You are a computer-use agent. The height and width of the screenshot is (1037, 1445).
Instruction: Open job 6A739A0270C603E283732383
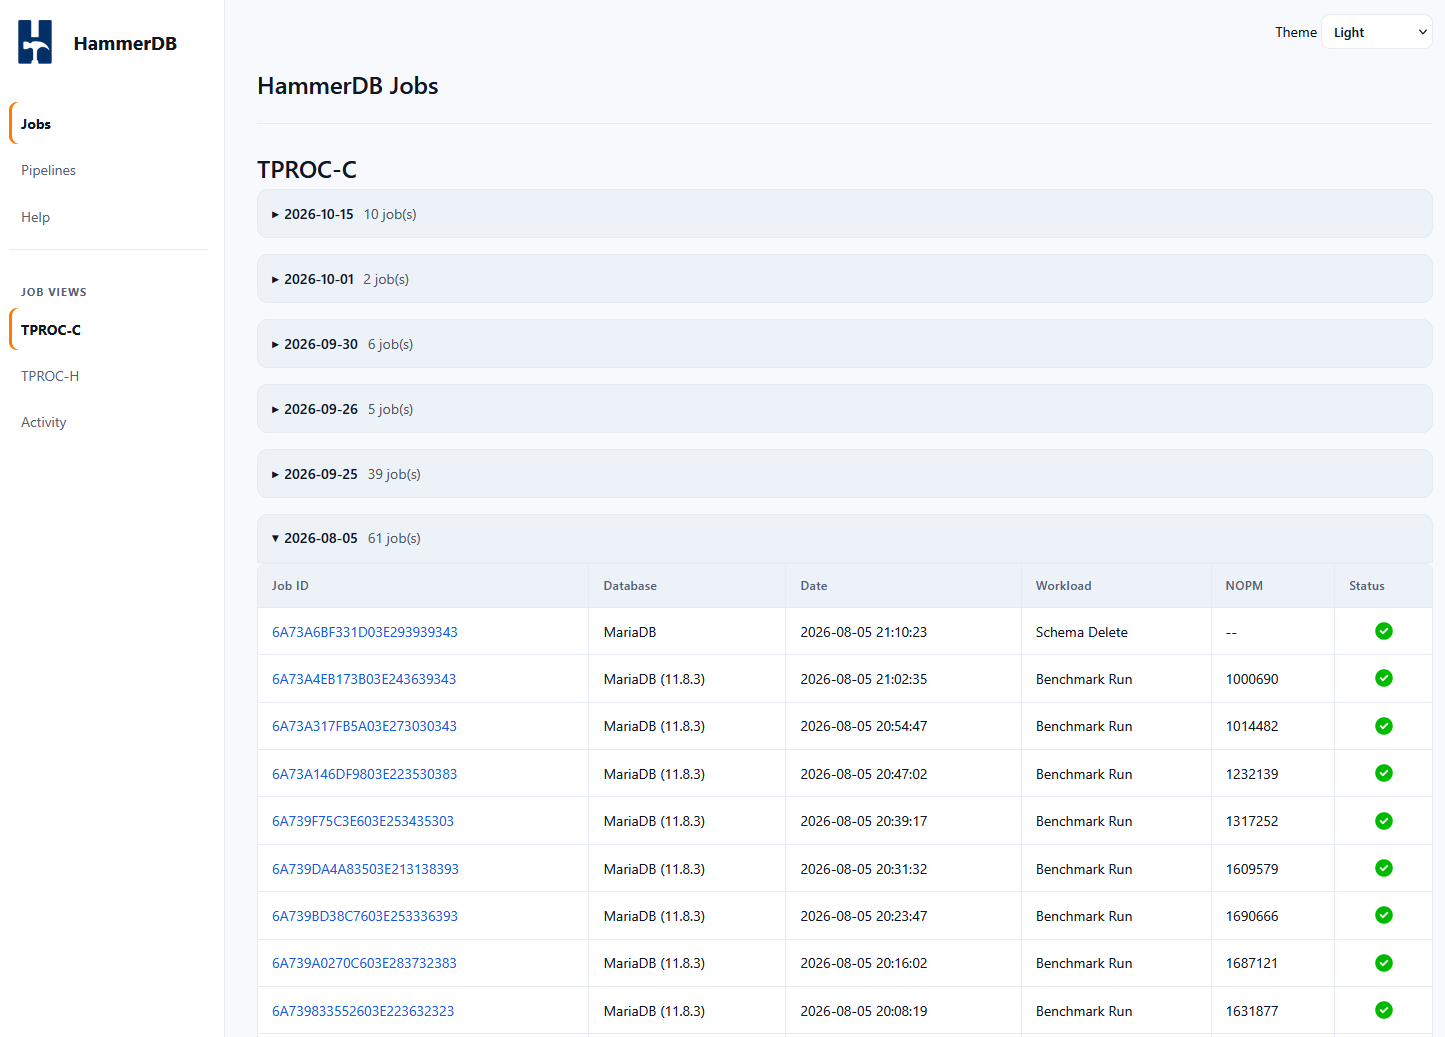point(364,963)
